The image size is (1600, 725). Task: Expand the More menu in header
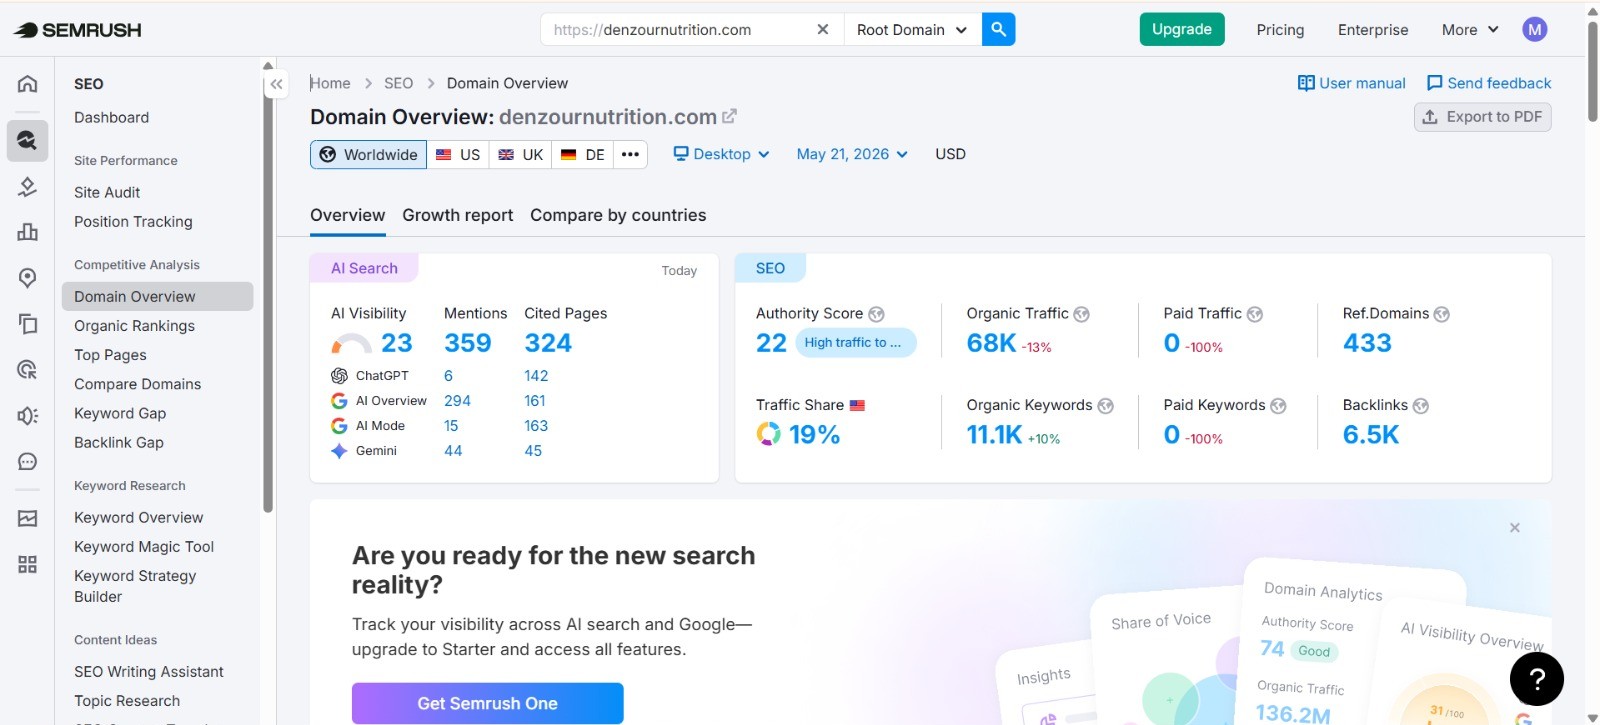click(1470, 30)
